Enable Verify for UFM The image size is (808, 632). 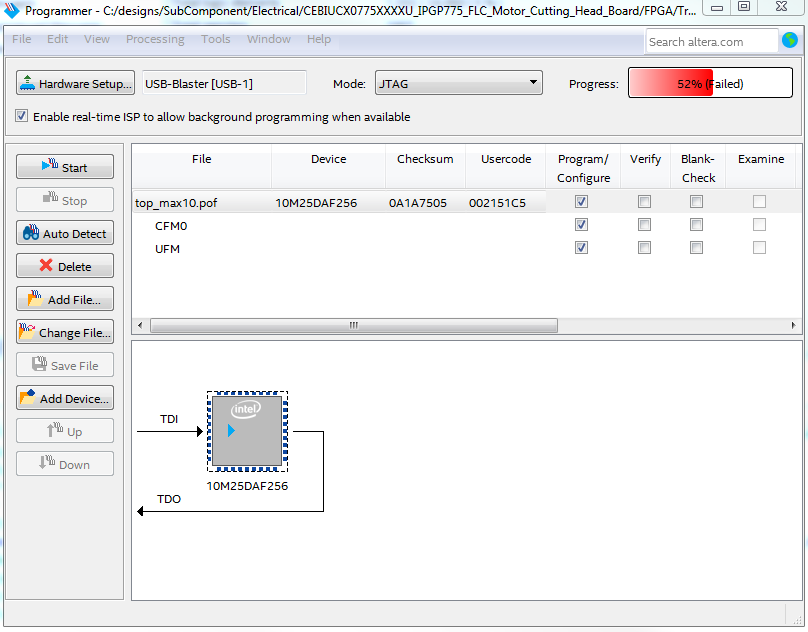pos(644,247)
